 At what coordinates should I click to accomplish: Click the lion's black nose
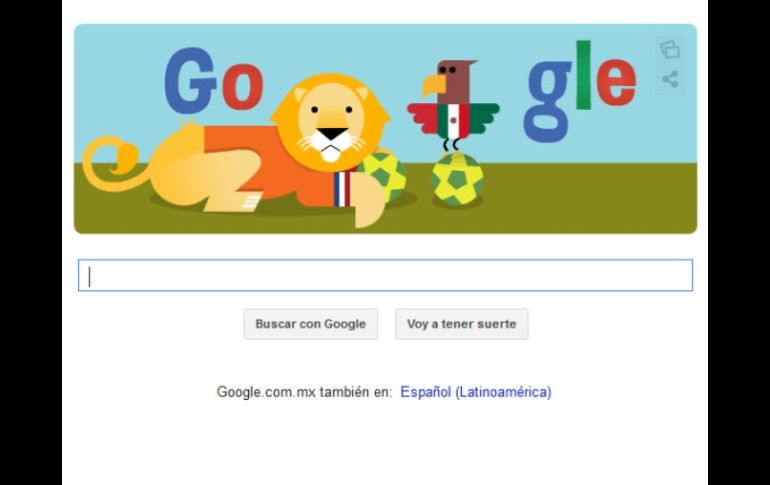click(331, 134)
